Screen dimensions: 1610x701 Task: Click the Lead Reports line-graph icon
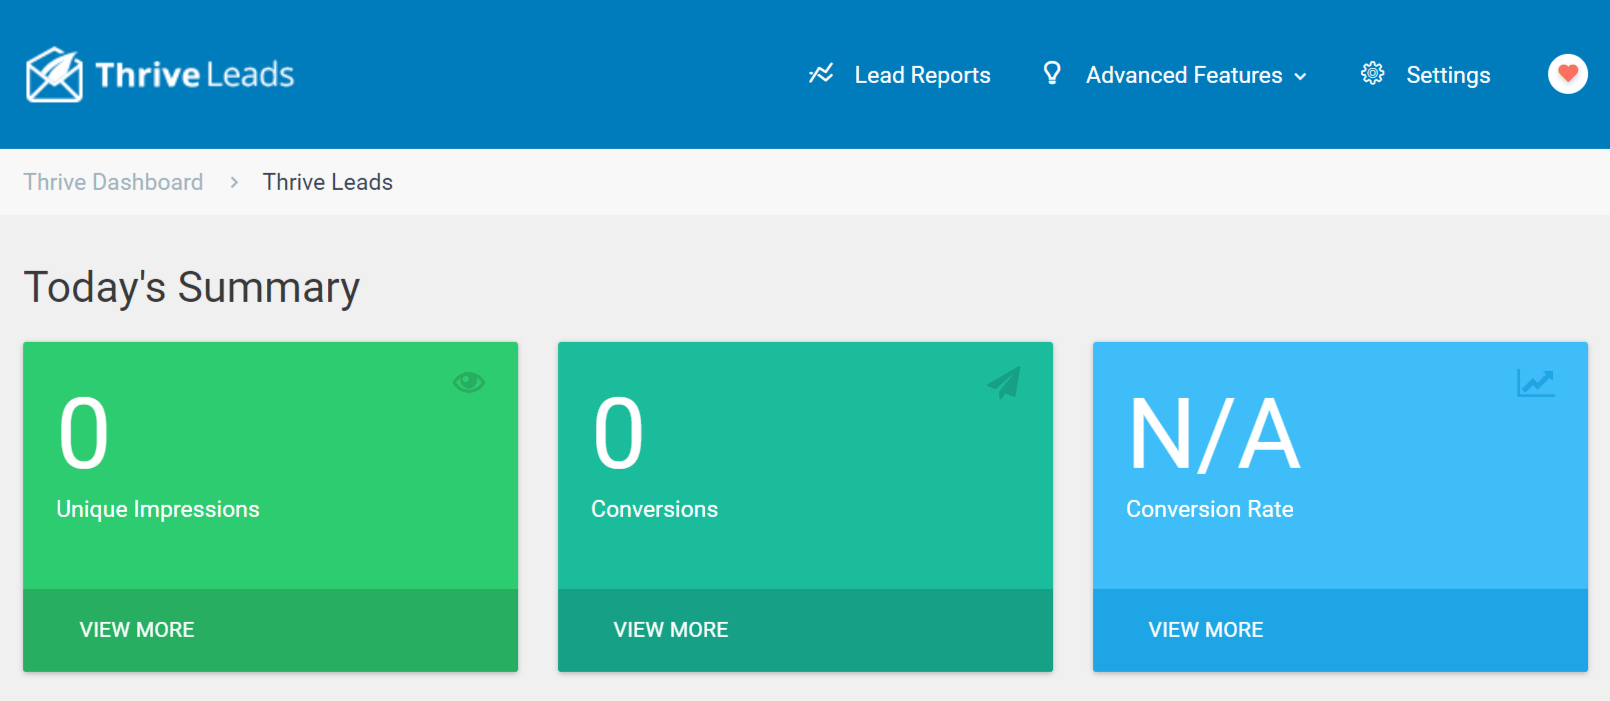point(821,74)
